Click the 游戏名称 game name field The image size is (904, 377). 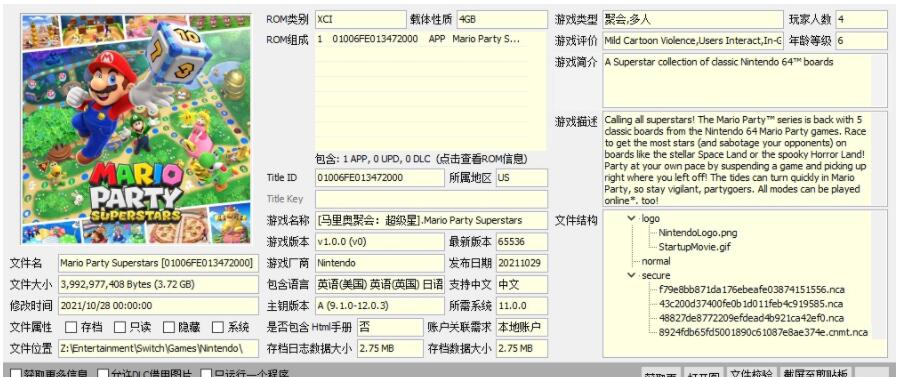tap(431, 220)
